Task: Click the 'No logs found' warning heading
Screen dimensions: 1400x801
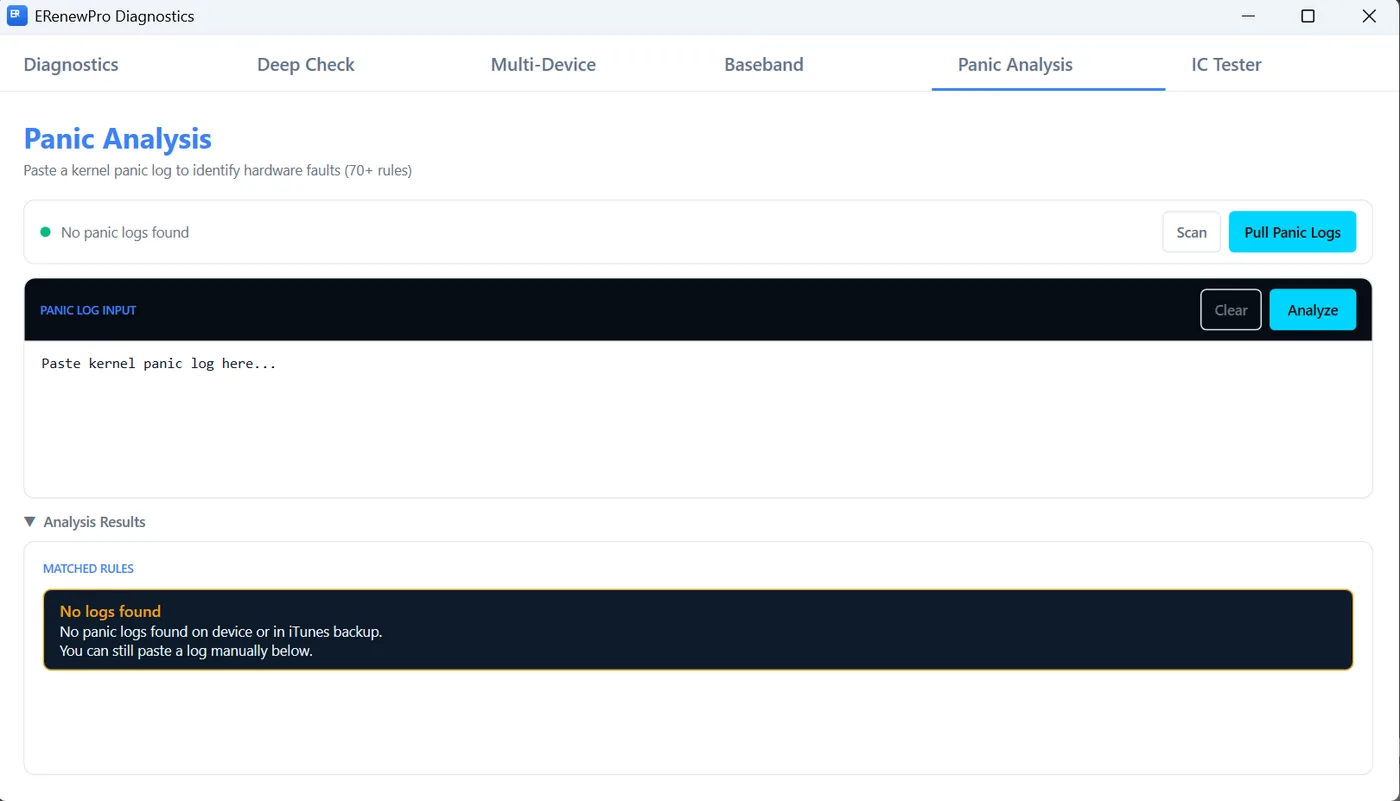Action: click(x=110, y=611)
